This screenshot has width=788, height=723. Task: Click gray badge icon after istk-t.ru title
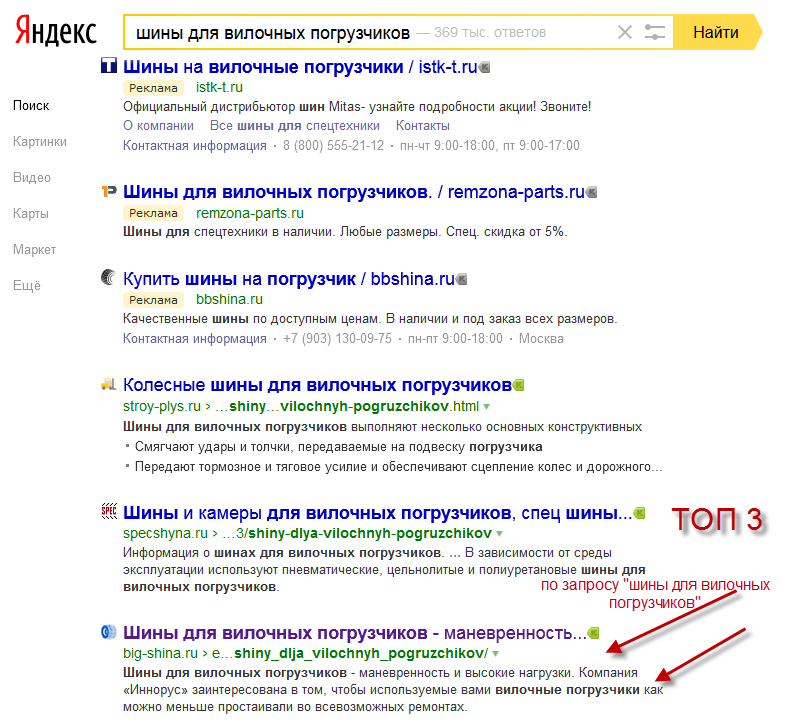coord(484,67)
